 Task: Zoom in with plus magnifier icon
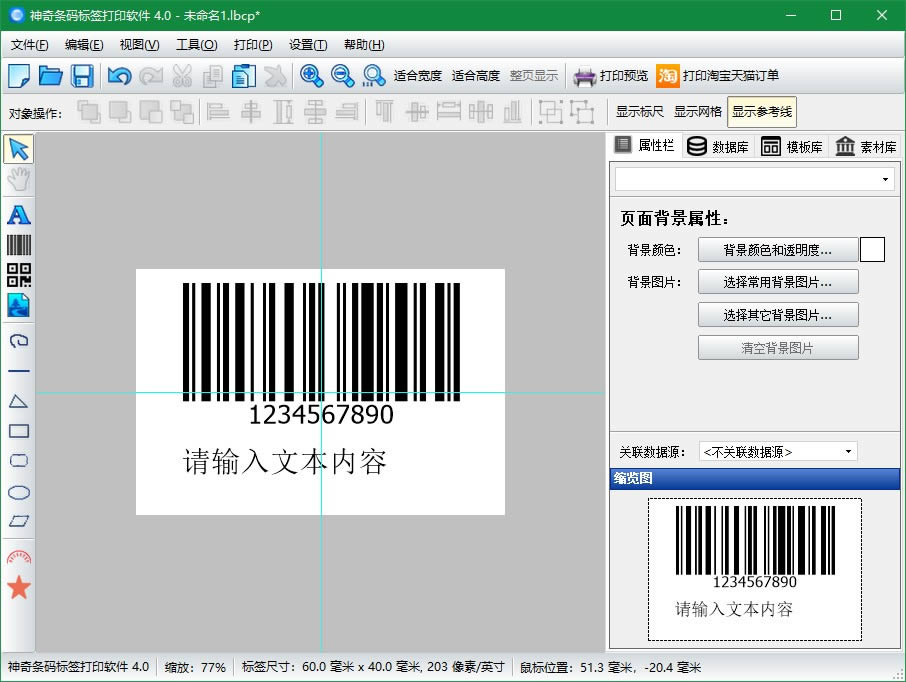[x=311, y=76]
